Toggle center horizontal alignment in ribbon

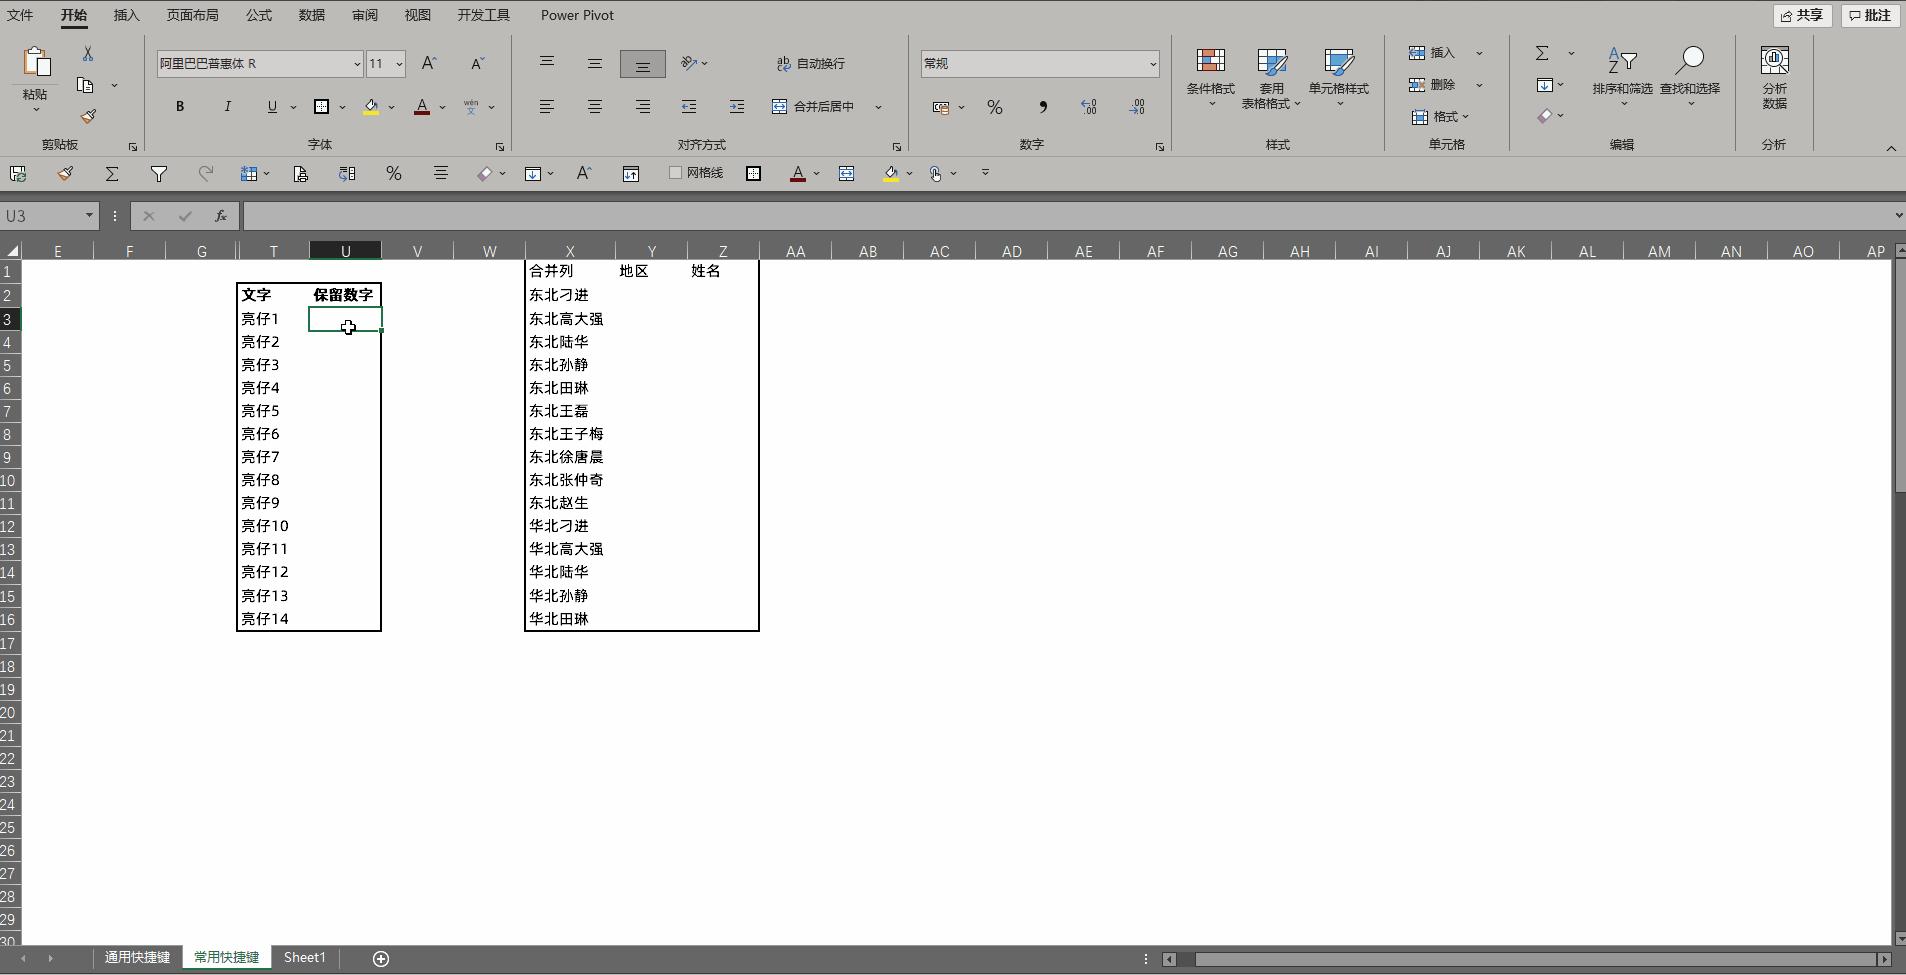point(595,106)
